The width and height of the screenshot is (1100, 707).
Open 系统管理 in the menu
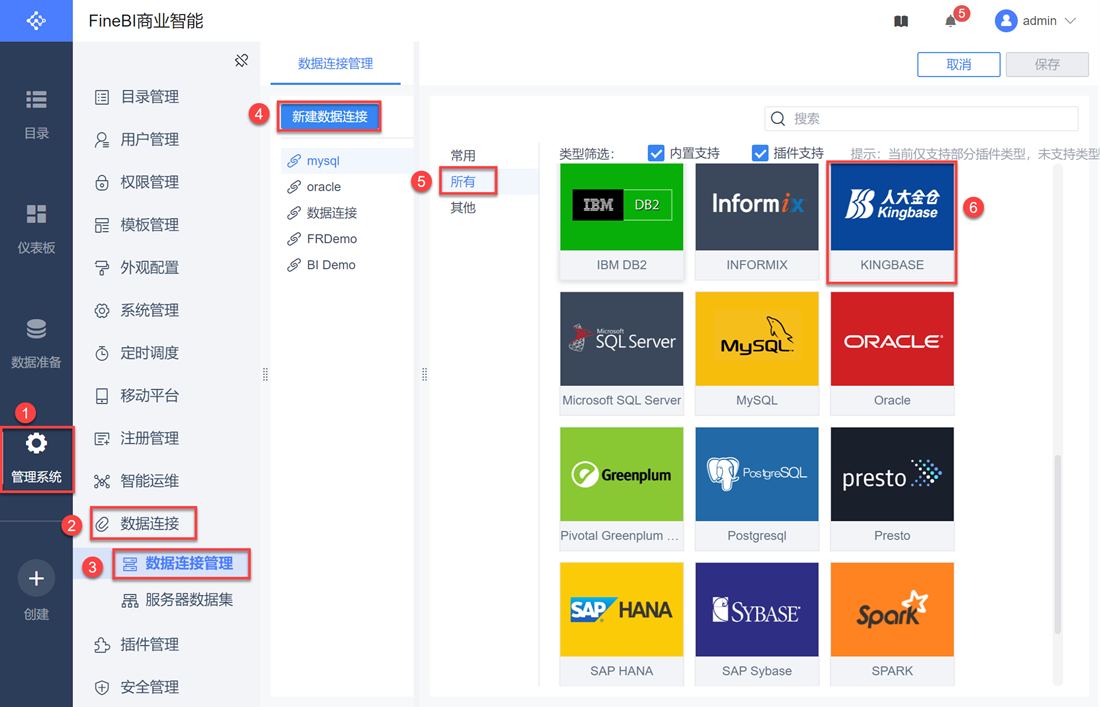(149, 311)
